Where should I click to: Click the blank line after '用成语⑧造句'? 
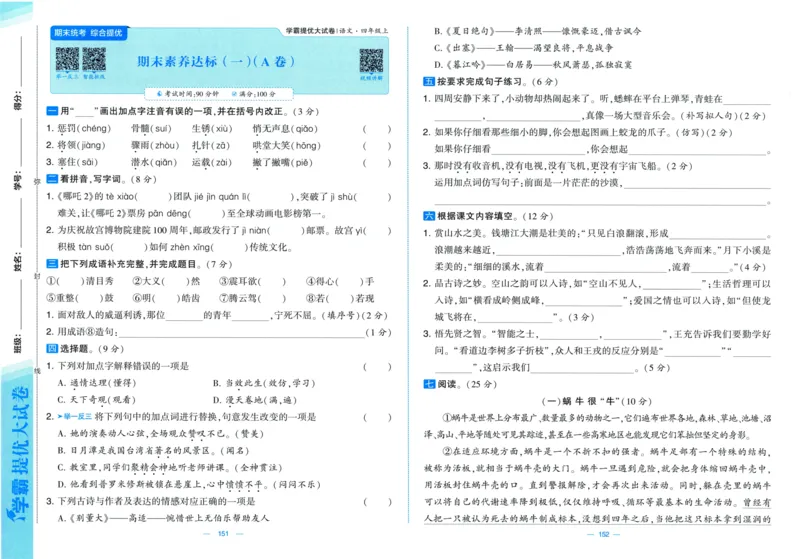click(241, 333)
